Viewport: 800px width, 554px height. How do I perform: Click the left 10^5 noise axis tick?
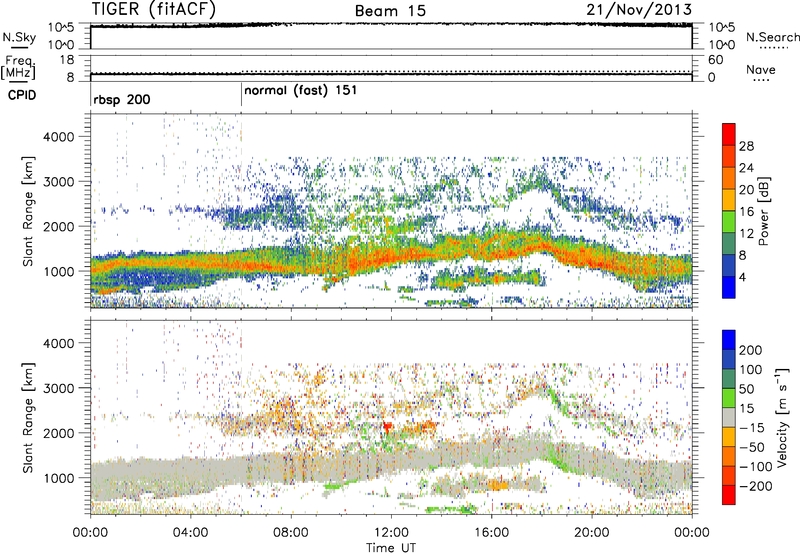point(61,28)
